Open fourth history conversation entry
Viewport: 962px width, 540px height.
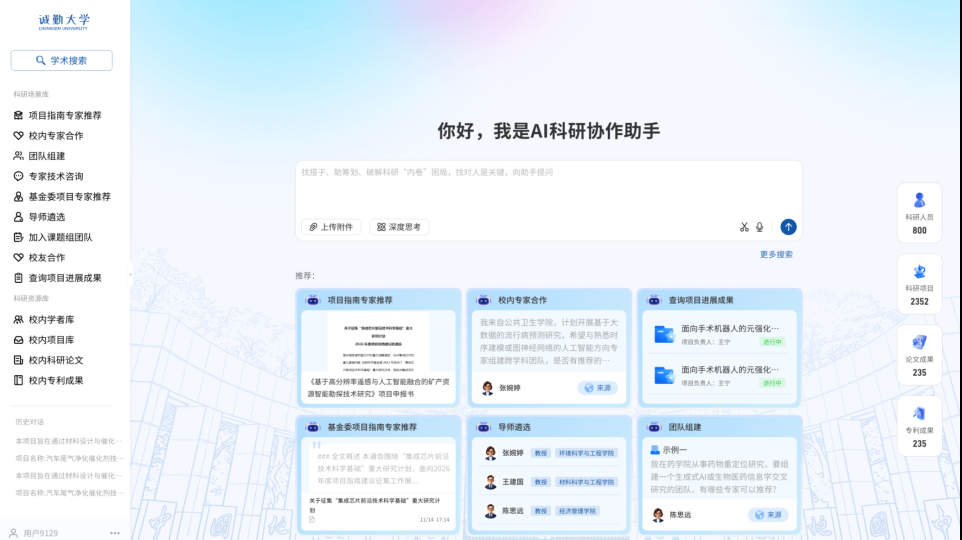point(69,492)
